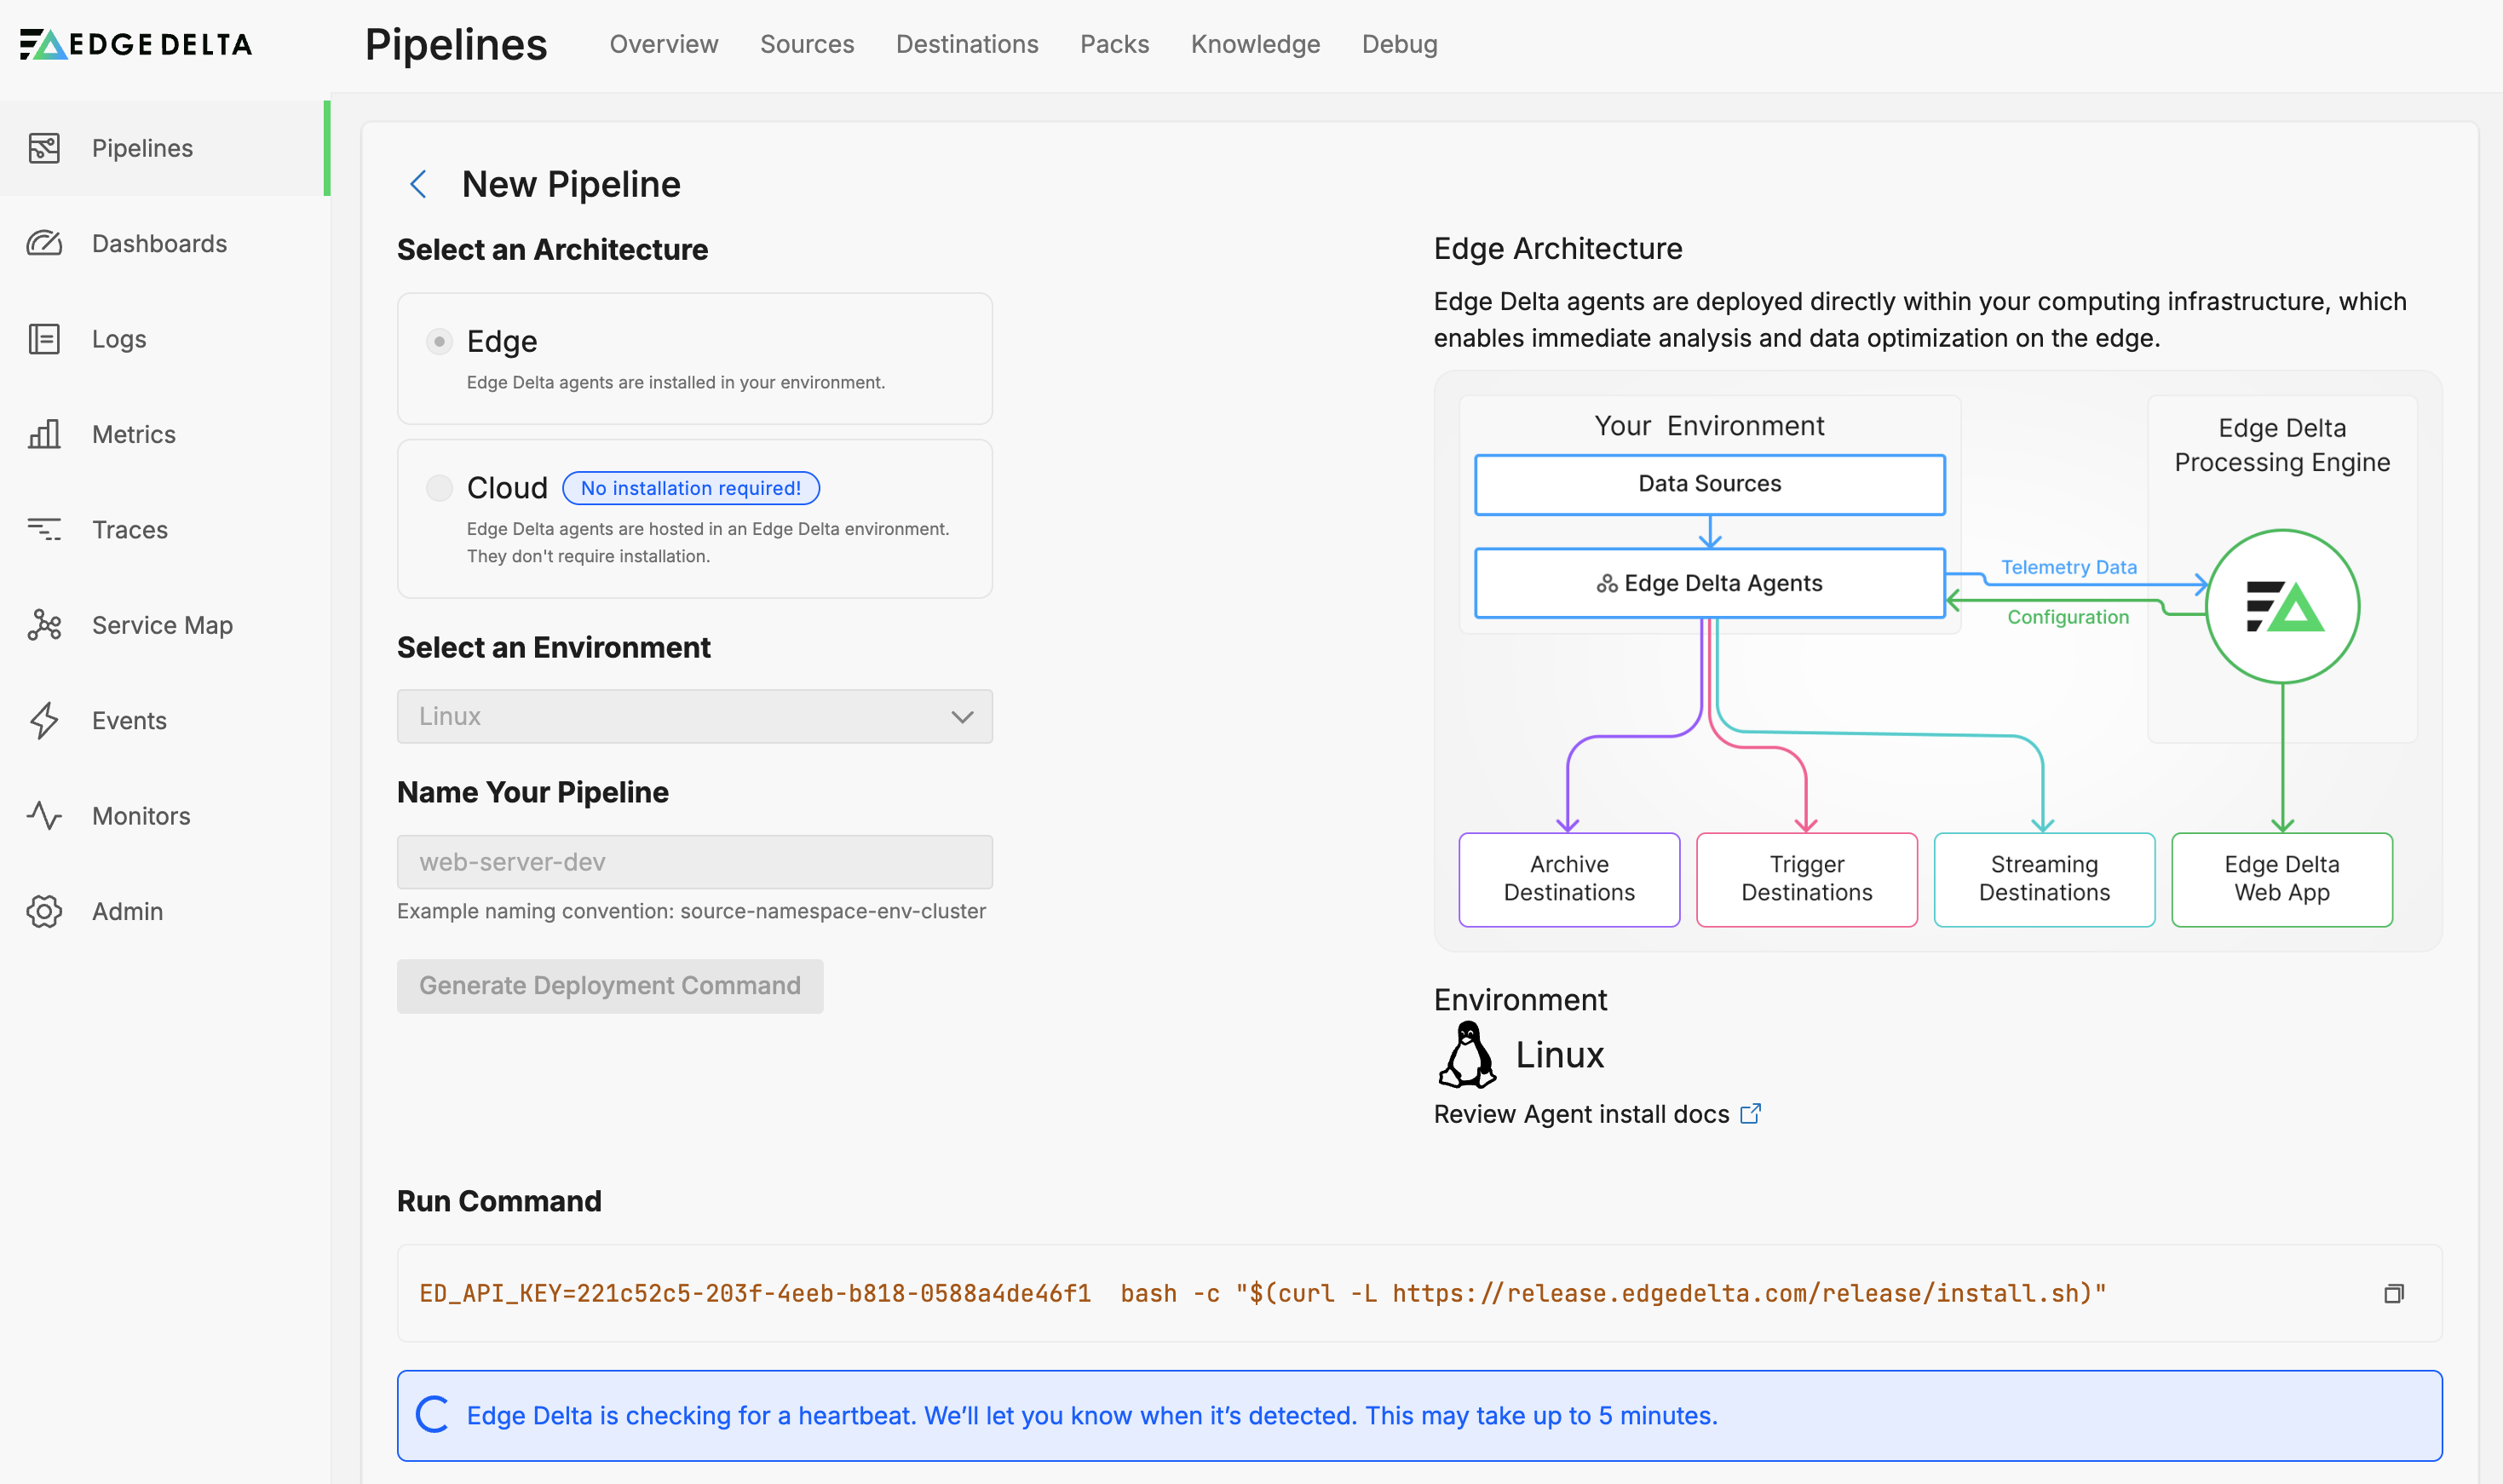Viewport: 2503px width, 1484px height.
Task: Open the Debug tab
Action: 1399,44
